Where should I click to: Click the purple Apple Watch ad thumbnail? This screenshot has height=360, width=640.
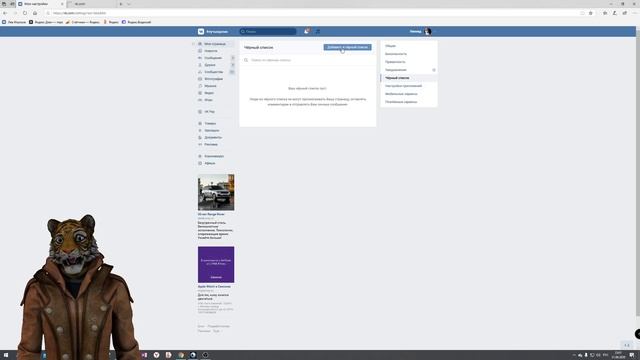coord(216,264)
